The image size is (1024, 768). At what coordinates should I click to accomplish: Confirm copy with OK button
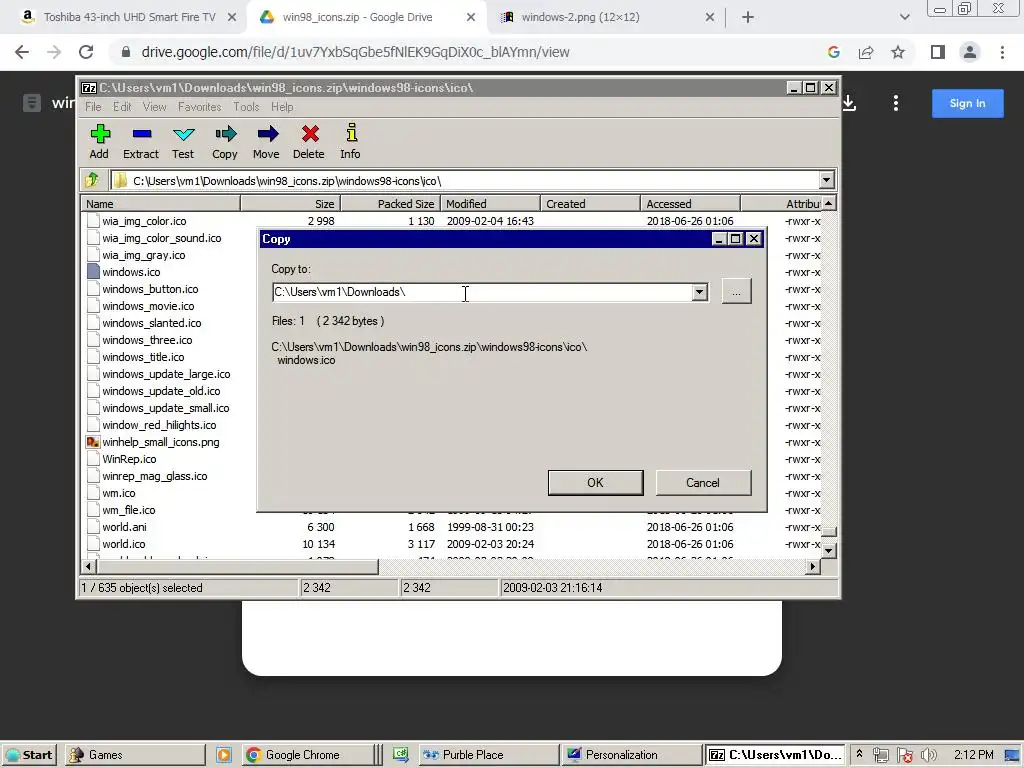(596, 483)
